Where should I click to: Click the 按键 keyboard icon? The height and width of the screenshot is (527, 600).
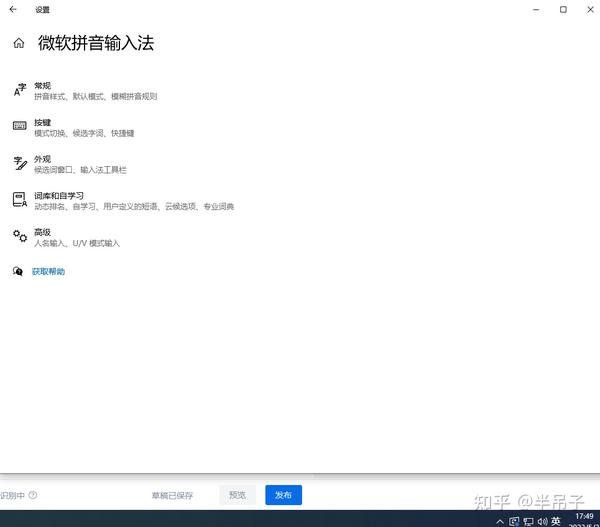pos(20,126)
